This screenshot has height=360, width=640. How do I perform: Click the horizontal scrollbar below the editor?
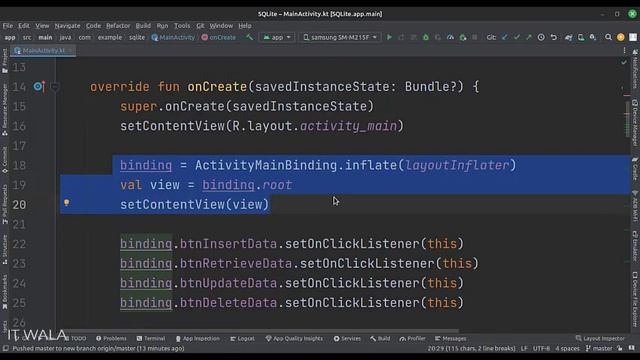coord(261,331)
